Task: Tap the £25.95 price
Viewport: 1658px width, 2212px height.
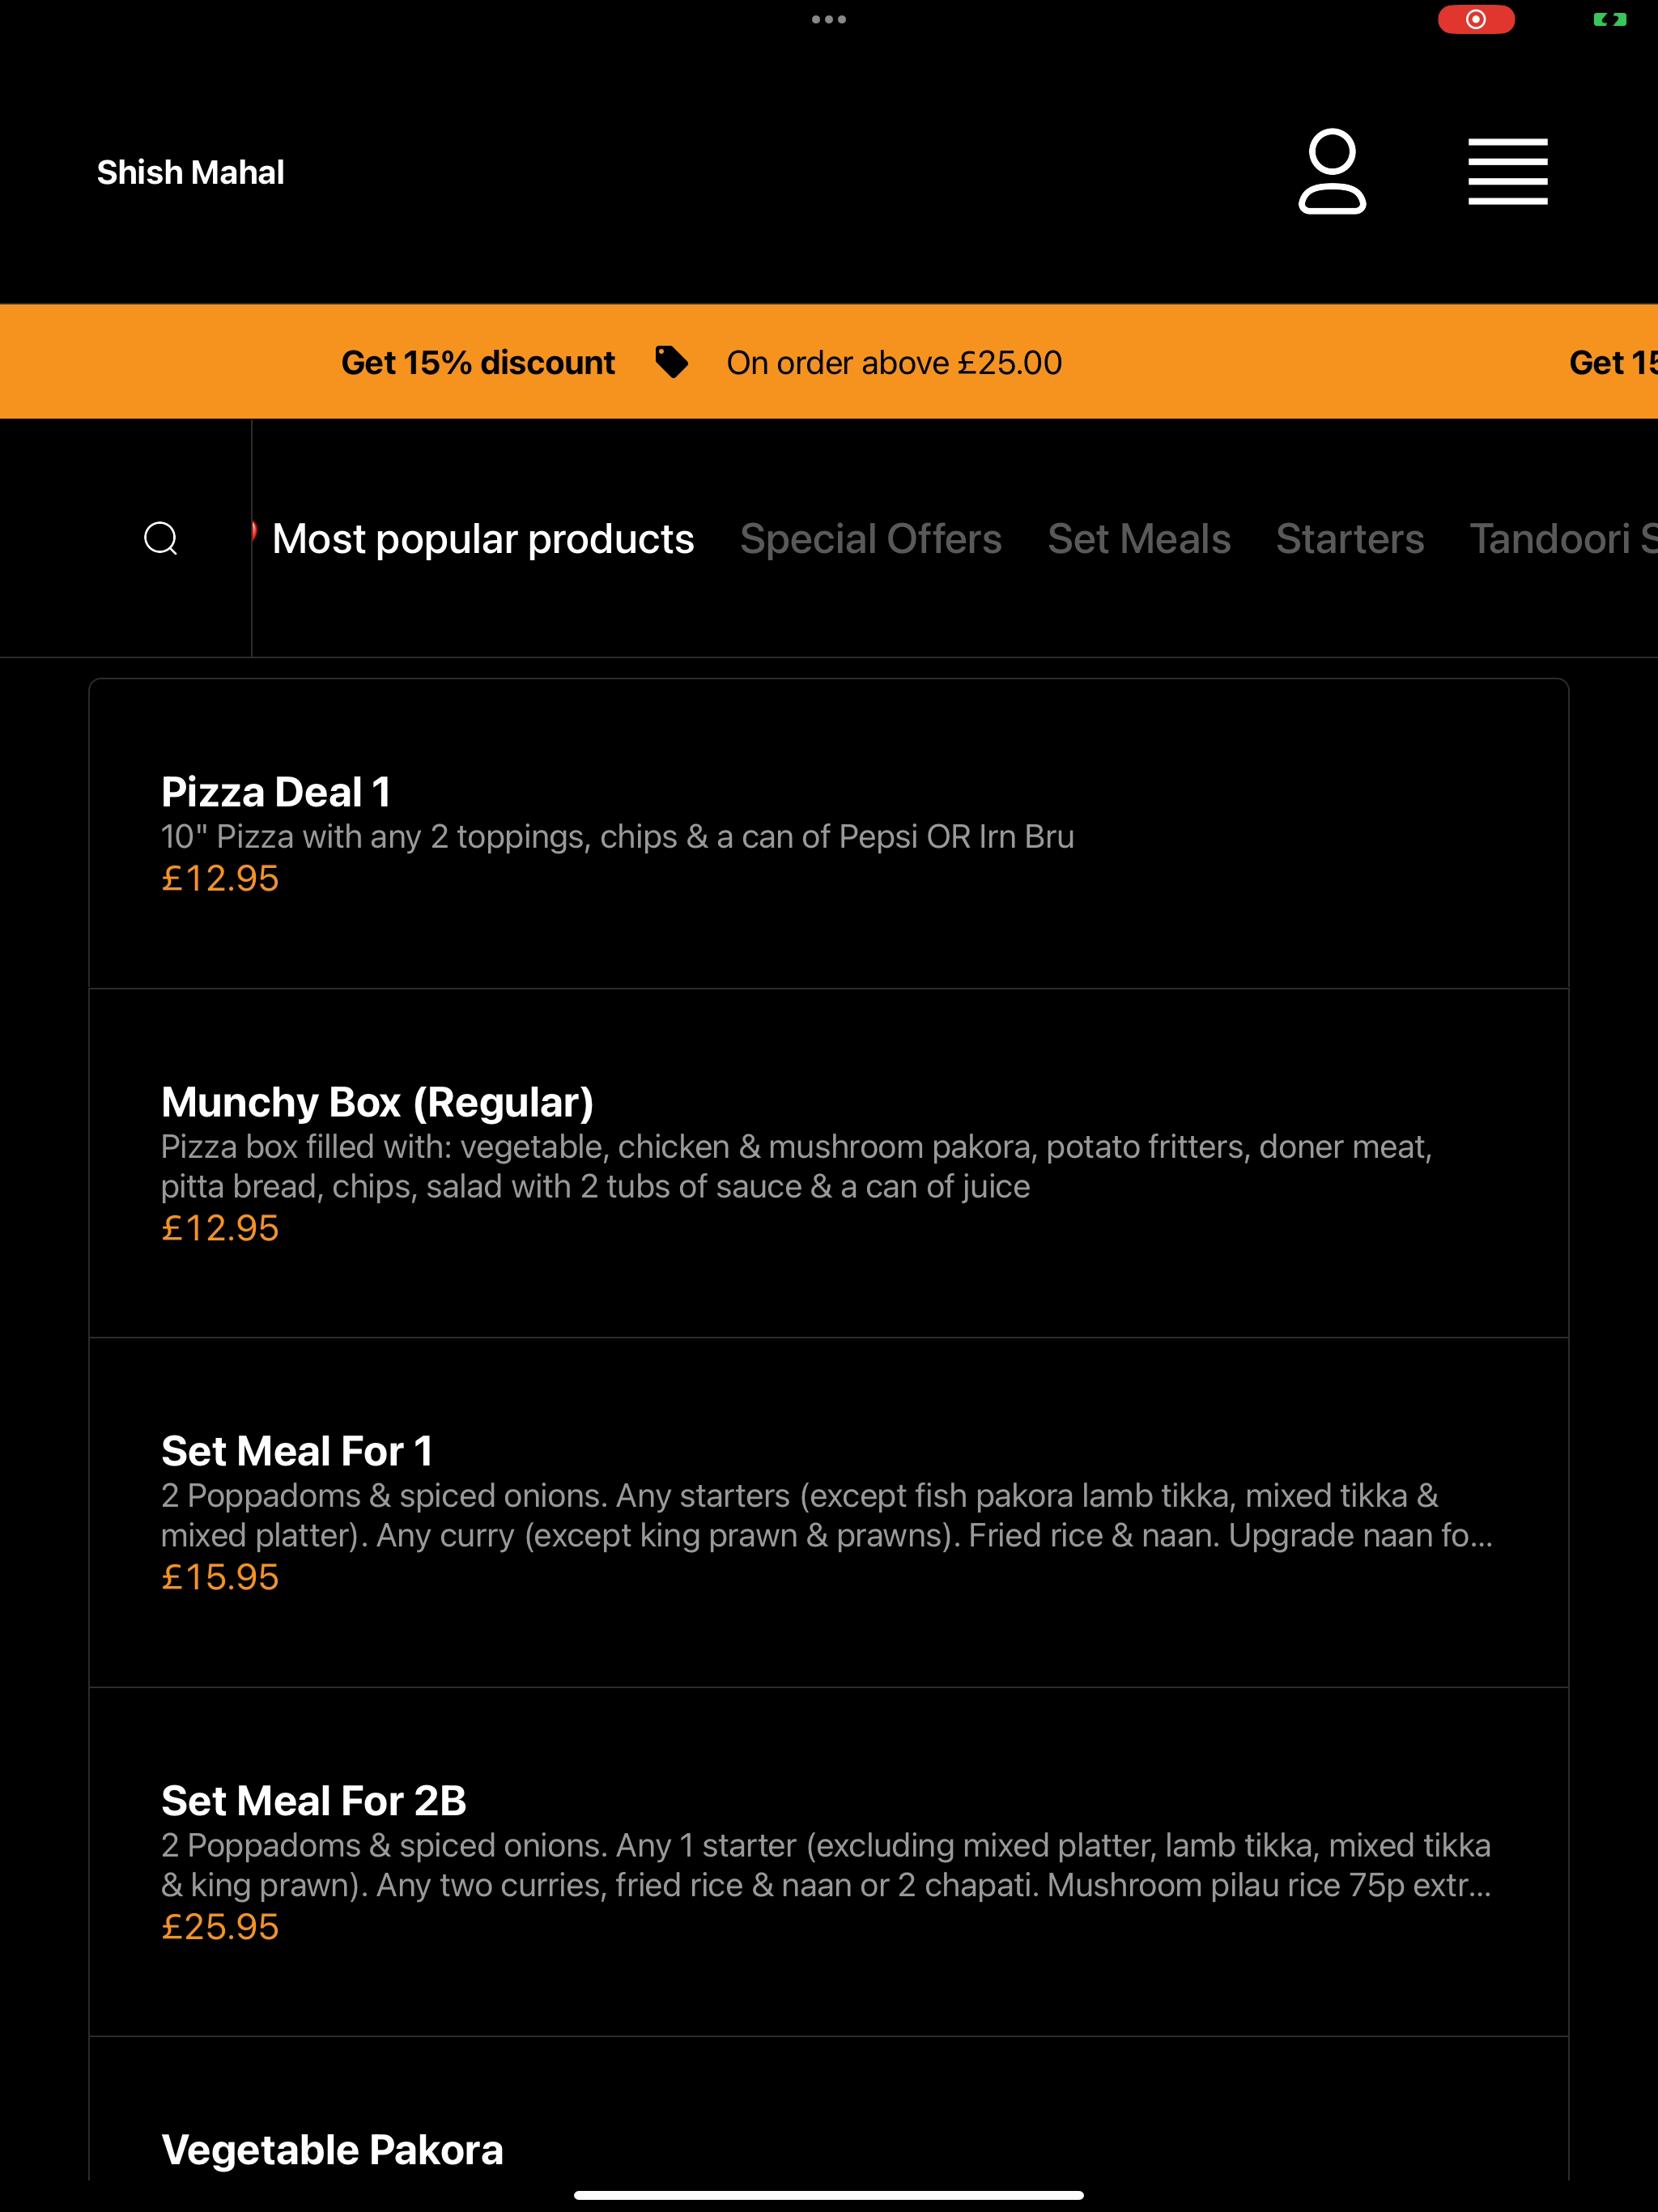Action: point(220,1926)
